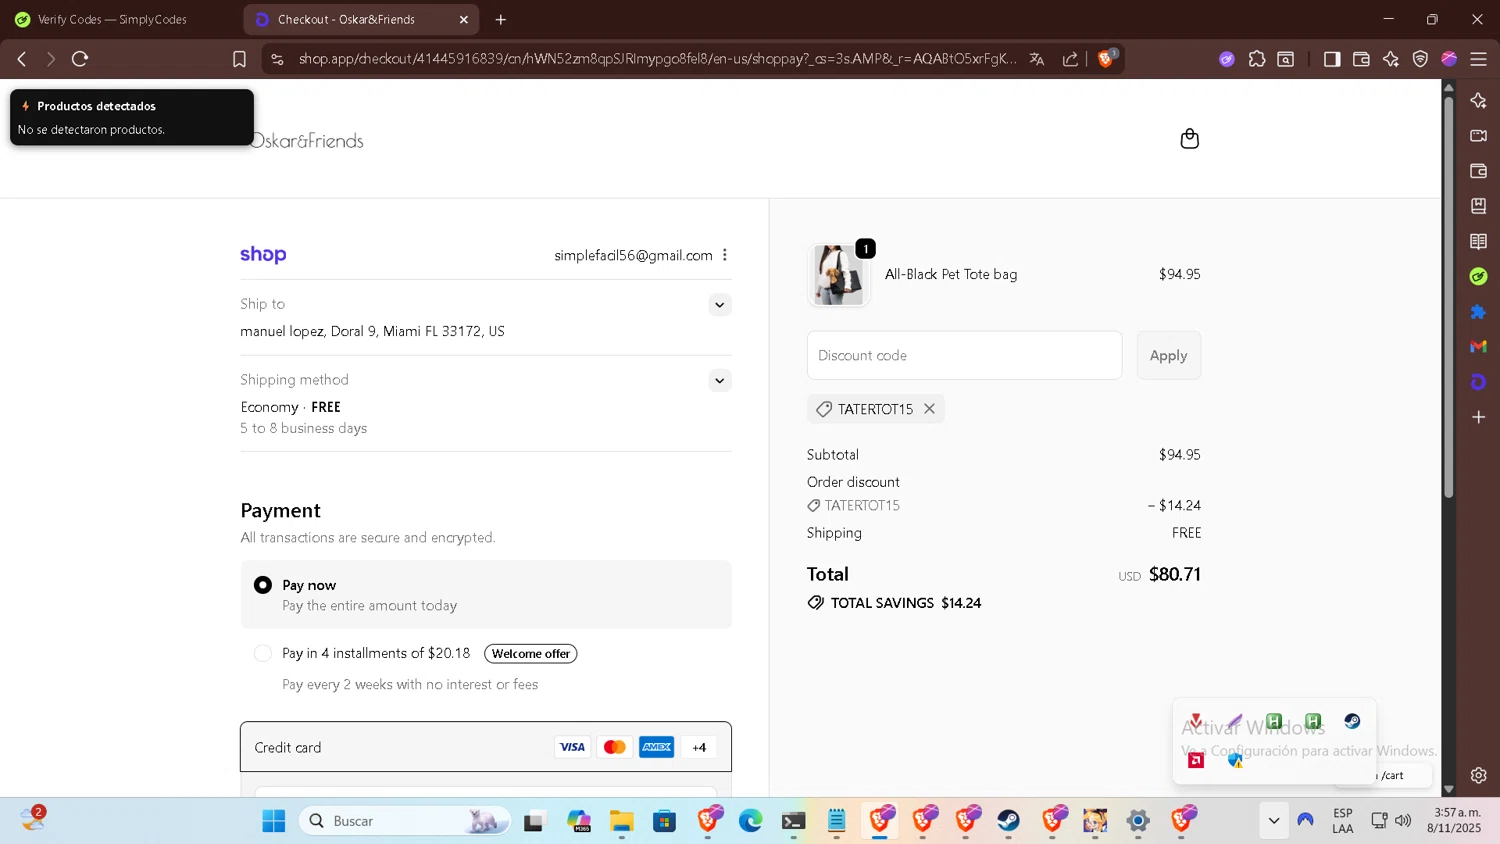
Task: Click the share page icon in address bar
Action: 1070,59
